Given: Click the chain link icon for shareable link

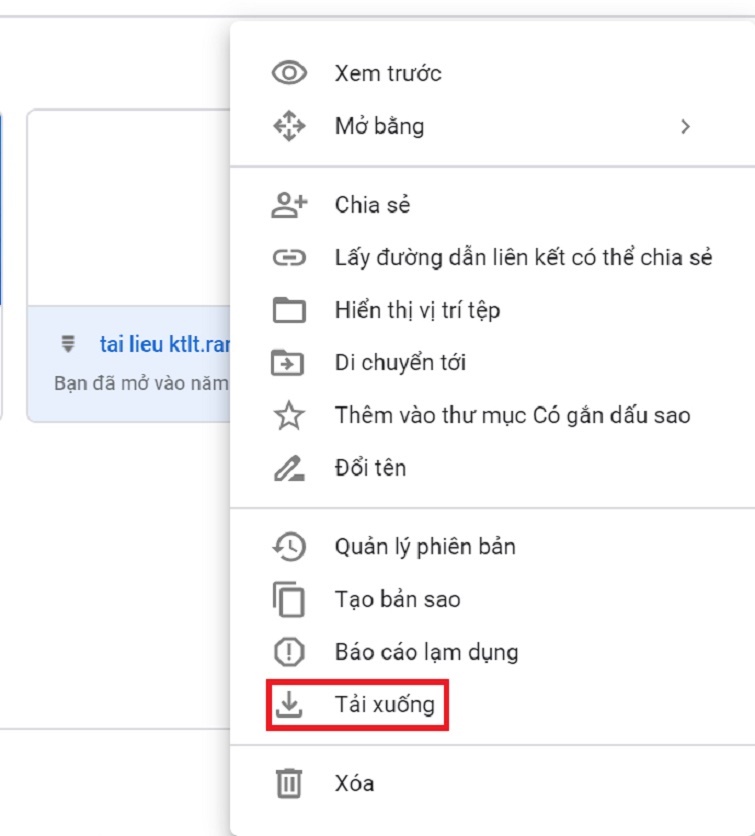Looking at the screenshot, I should coord(289,258).
